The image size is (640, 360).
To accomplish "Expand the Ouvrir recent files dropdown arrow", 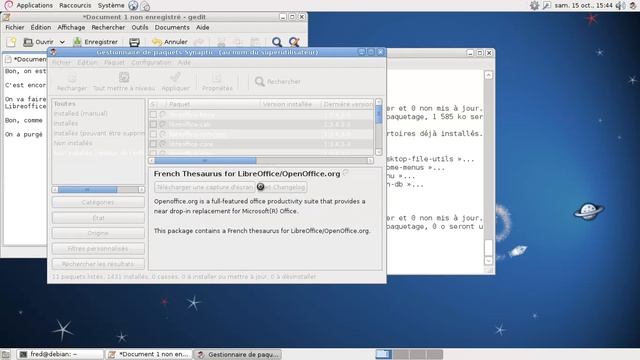I will pyautogui.click(x=62, y=42).
